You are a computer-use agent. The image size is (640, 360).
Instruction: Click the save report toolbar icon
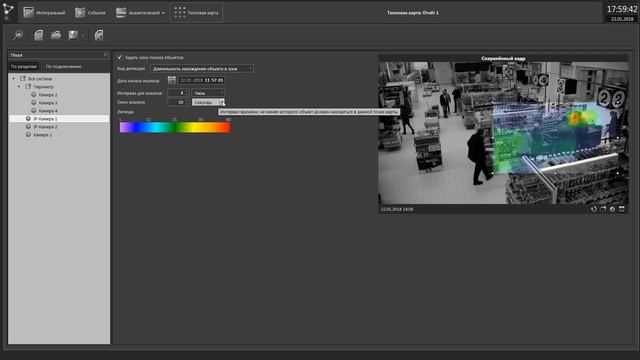(x=73, y=36)
